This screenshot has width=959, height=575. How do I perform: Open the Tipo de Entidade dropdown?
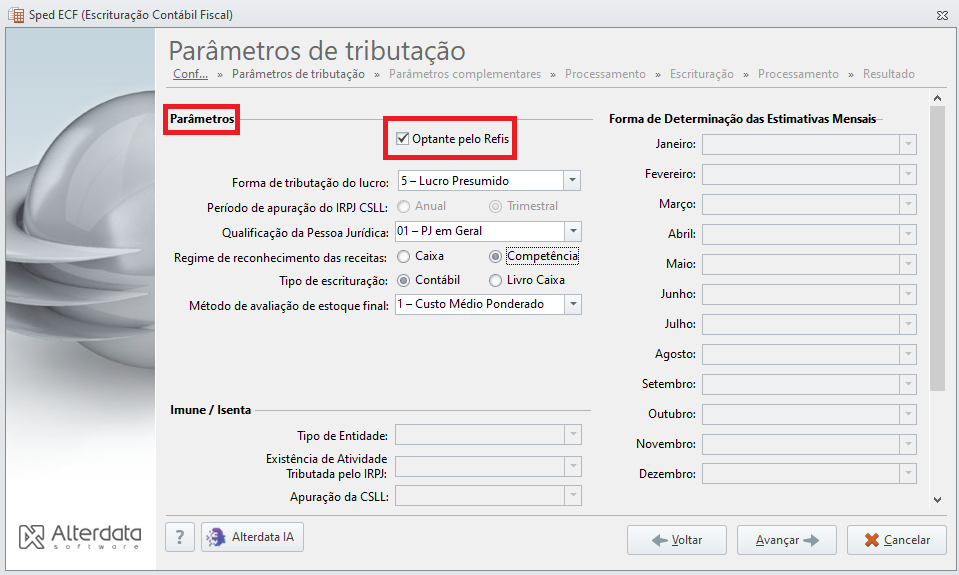573,435
